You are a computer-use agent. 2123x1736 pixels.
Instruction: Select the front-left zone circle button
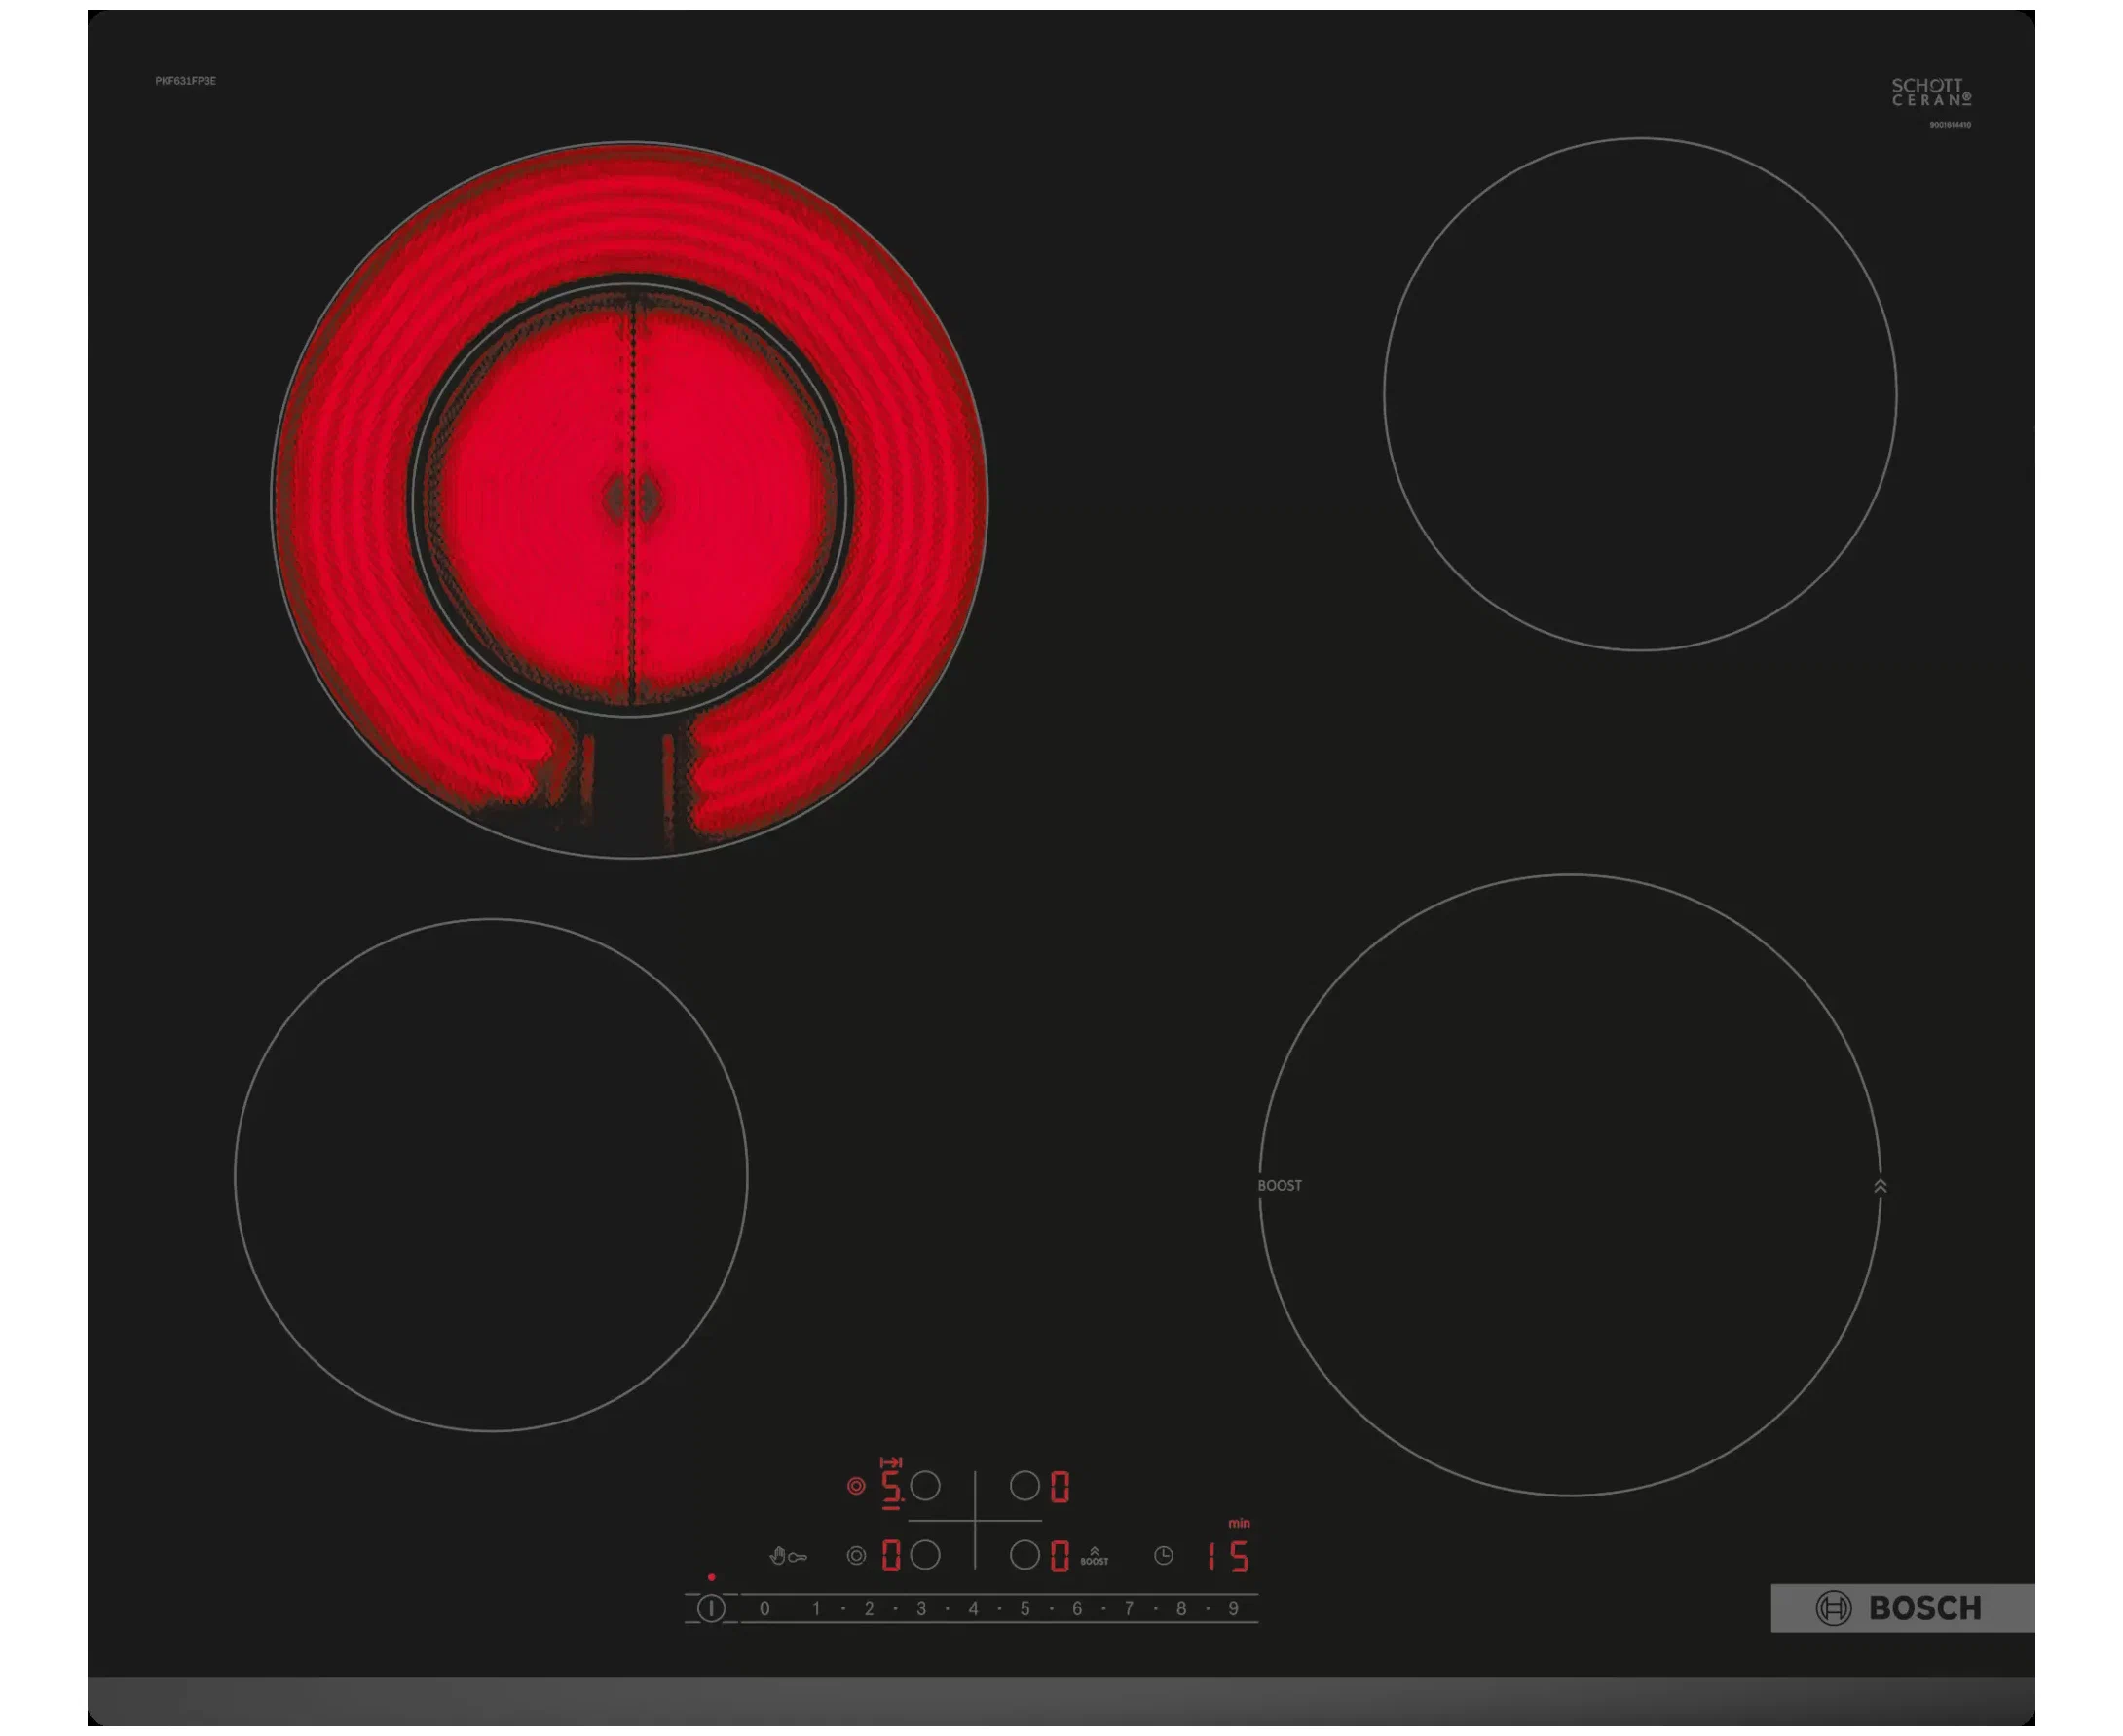tap(925, 1555)
